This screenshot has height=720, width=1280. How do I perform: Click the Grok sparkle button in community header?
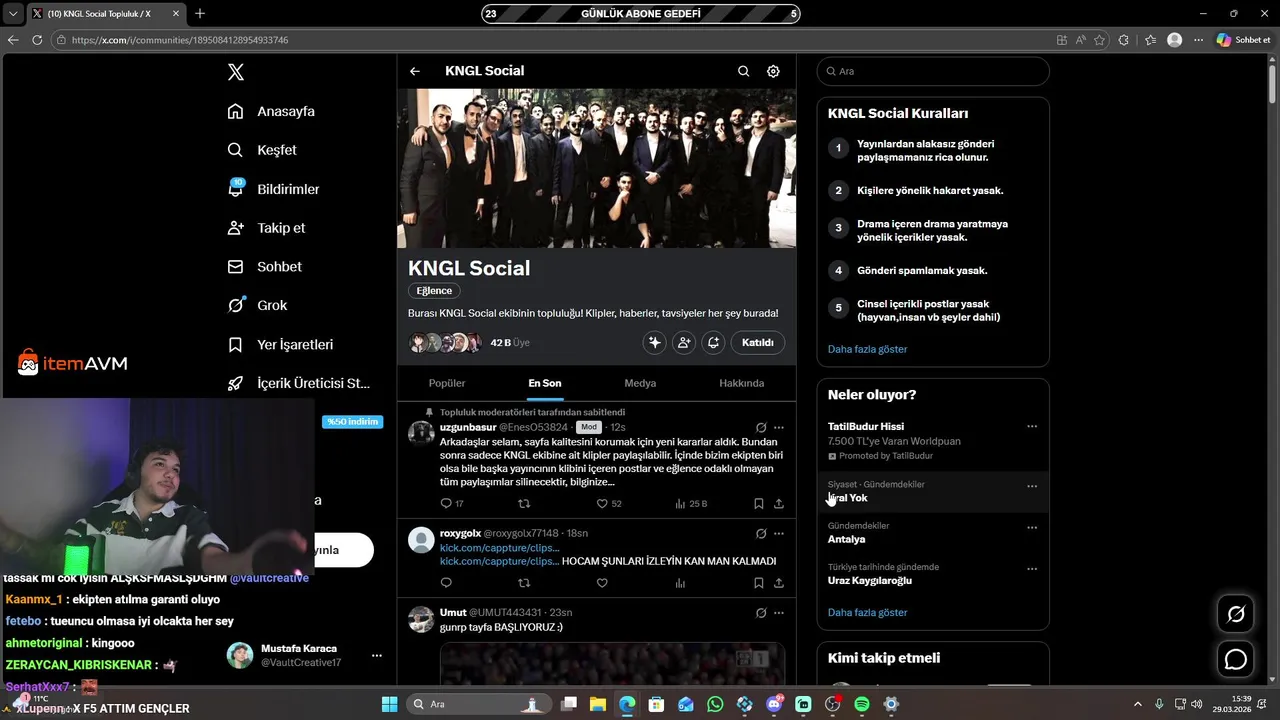coord(655,342)
